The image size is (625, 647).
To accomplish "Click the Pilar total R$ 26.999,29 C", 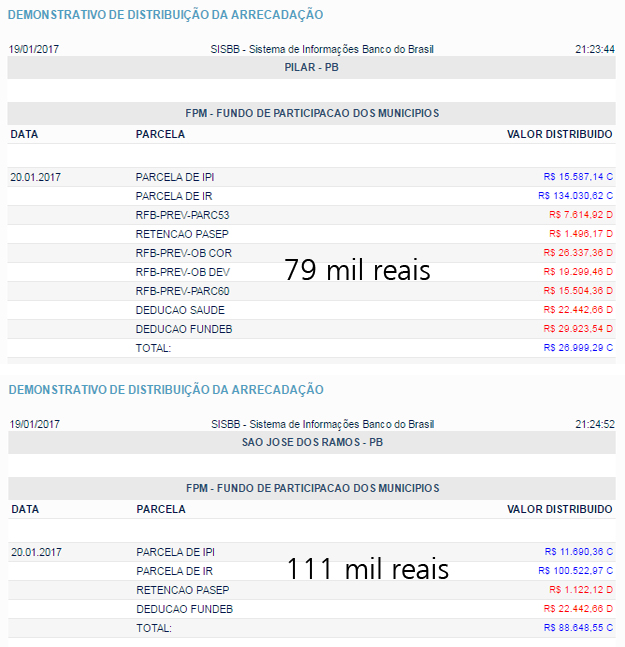I will pyautogui.click(x=578, y=347).
